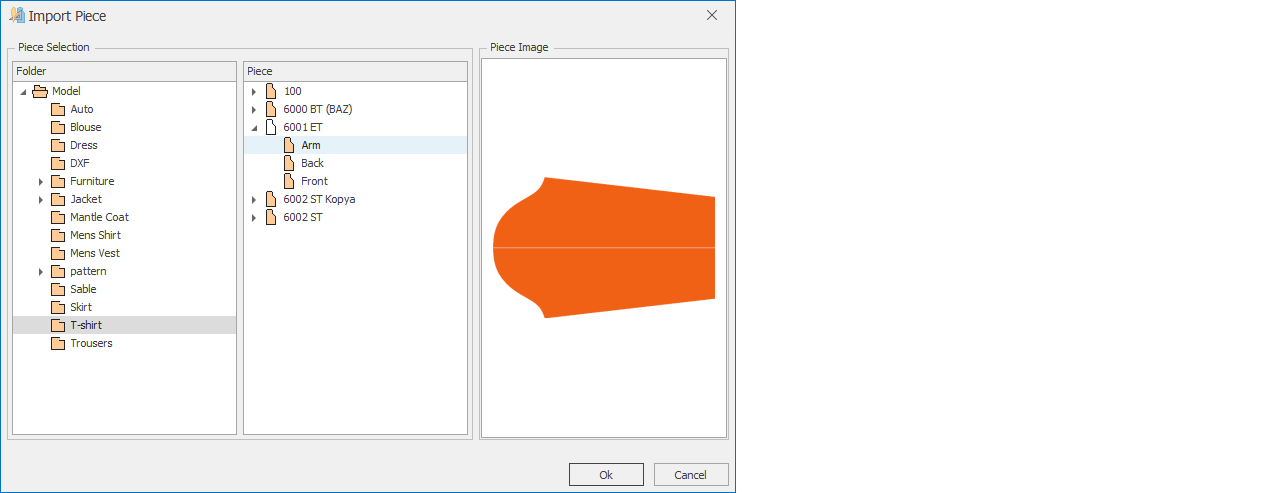Collapse the 6001 ET piece group
1270x493 pixels.
pos(254,128)
